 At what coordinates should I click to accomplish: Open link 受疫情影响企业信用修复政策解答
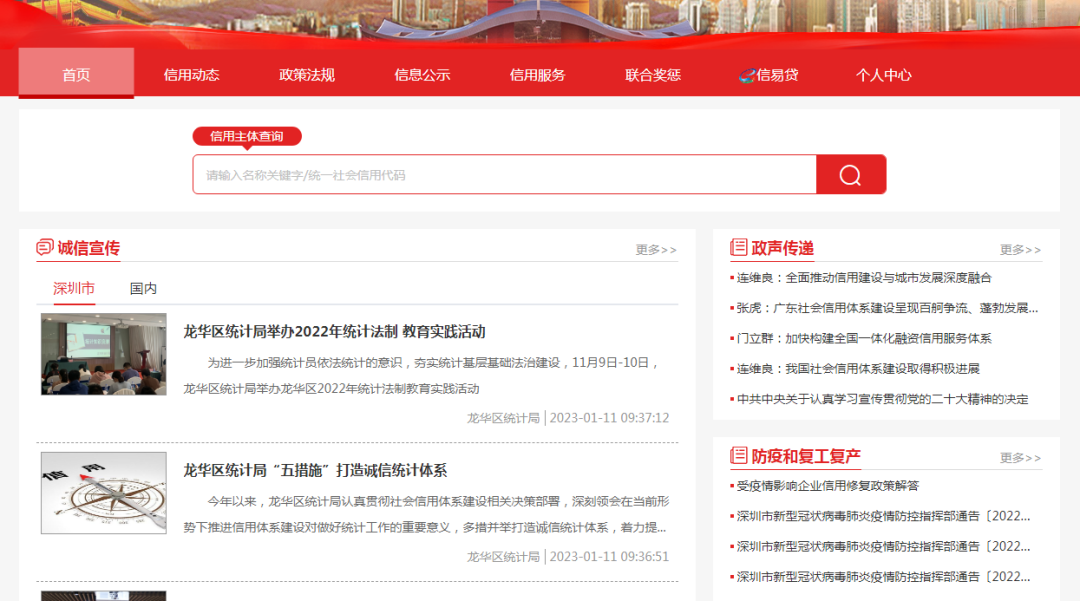(827, 486)
